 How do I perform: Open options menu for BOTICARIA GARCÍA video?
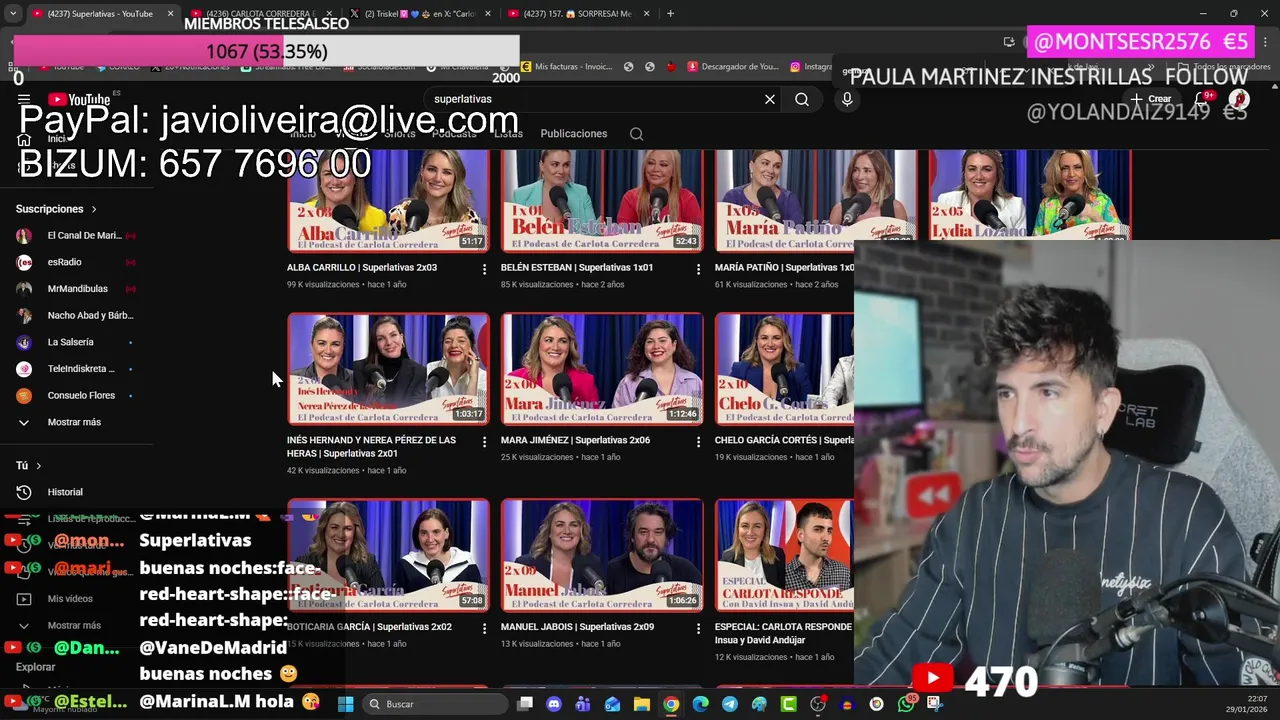[484, 629]
